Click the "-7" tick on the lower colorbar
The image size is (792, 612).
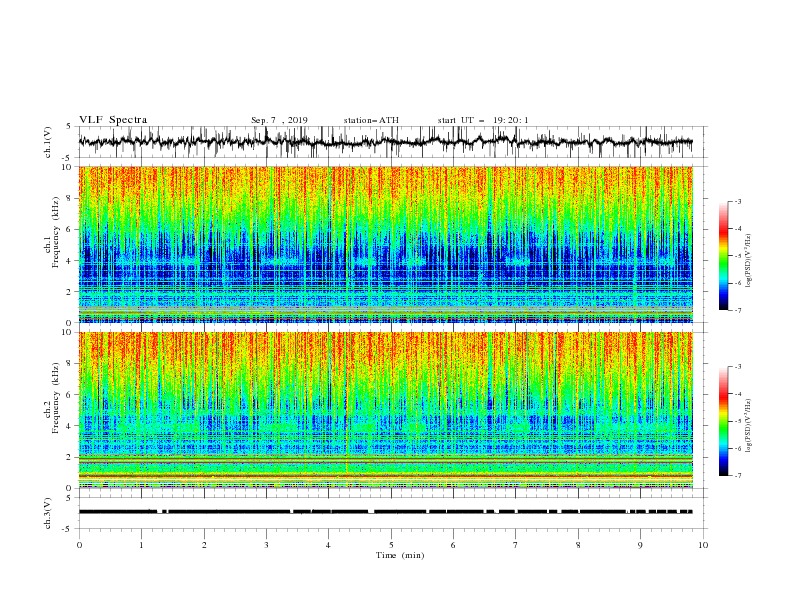pyautogui.click(x=738, y=476)
